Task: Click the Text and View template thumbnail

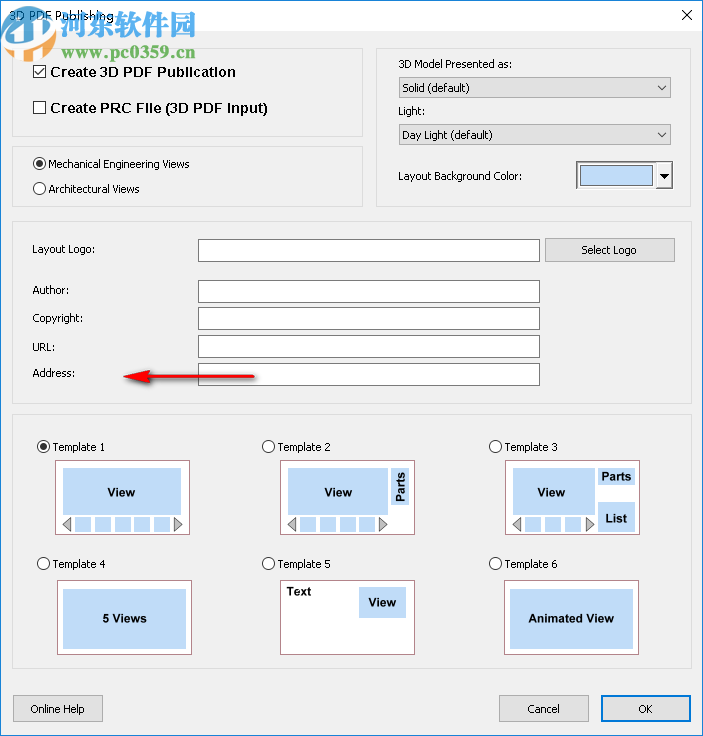Action: point(347,618)
